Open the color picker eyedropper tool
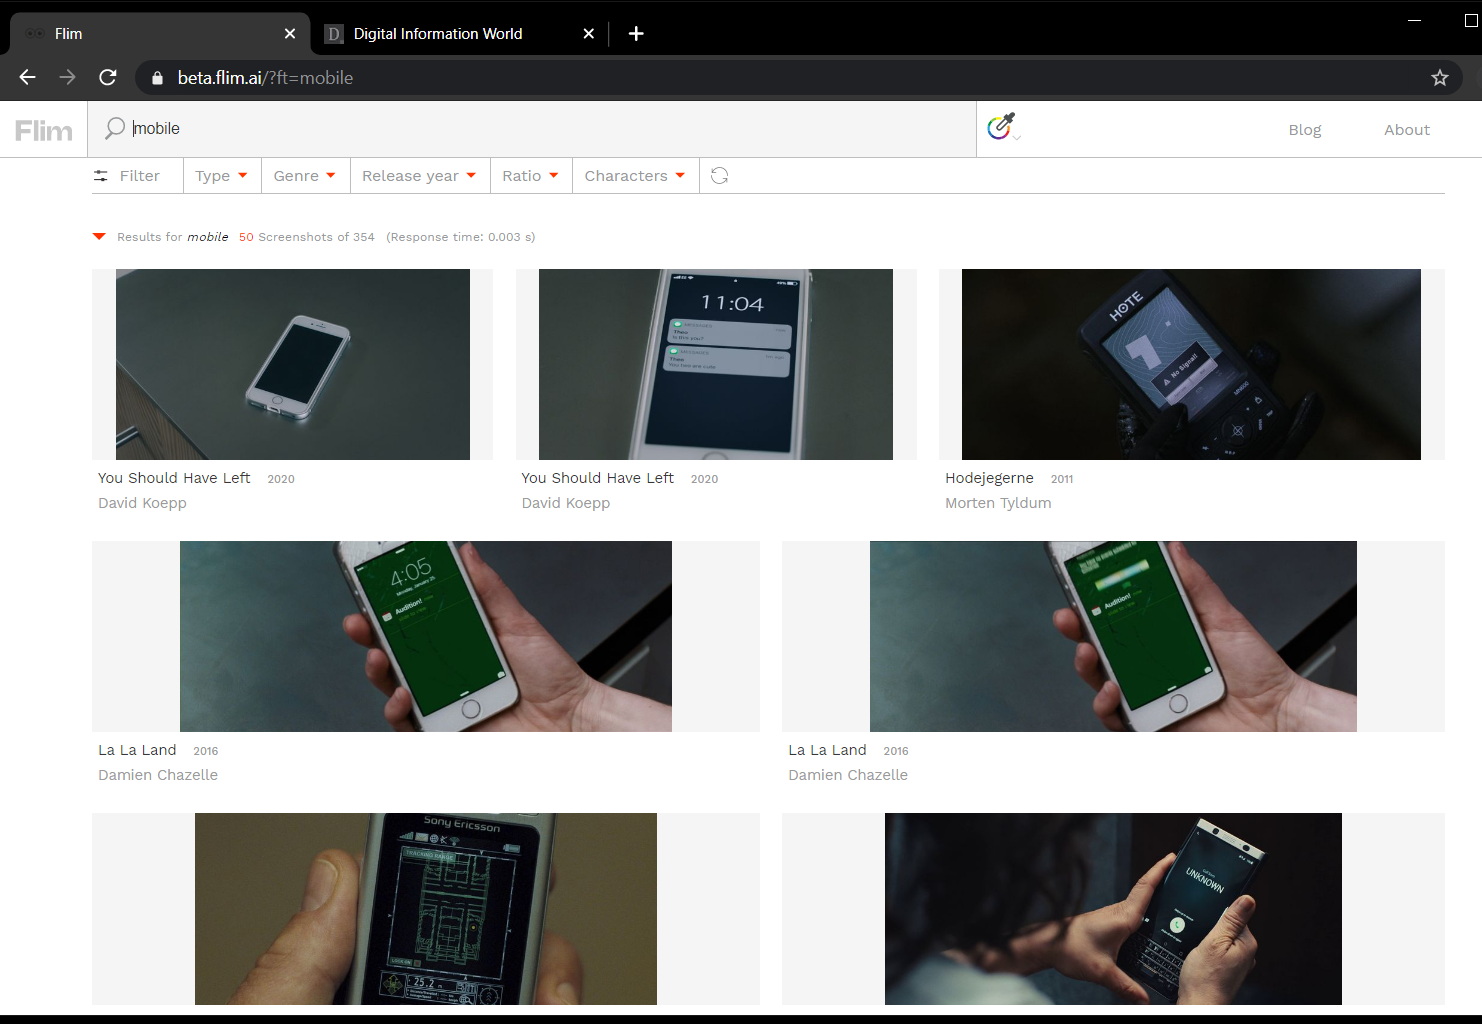The height and width of the screenshot is (1024, 1482). coord(1002,126)
